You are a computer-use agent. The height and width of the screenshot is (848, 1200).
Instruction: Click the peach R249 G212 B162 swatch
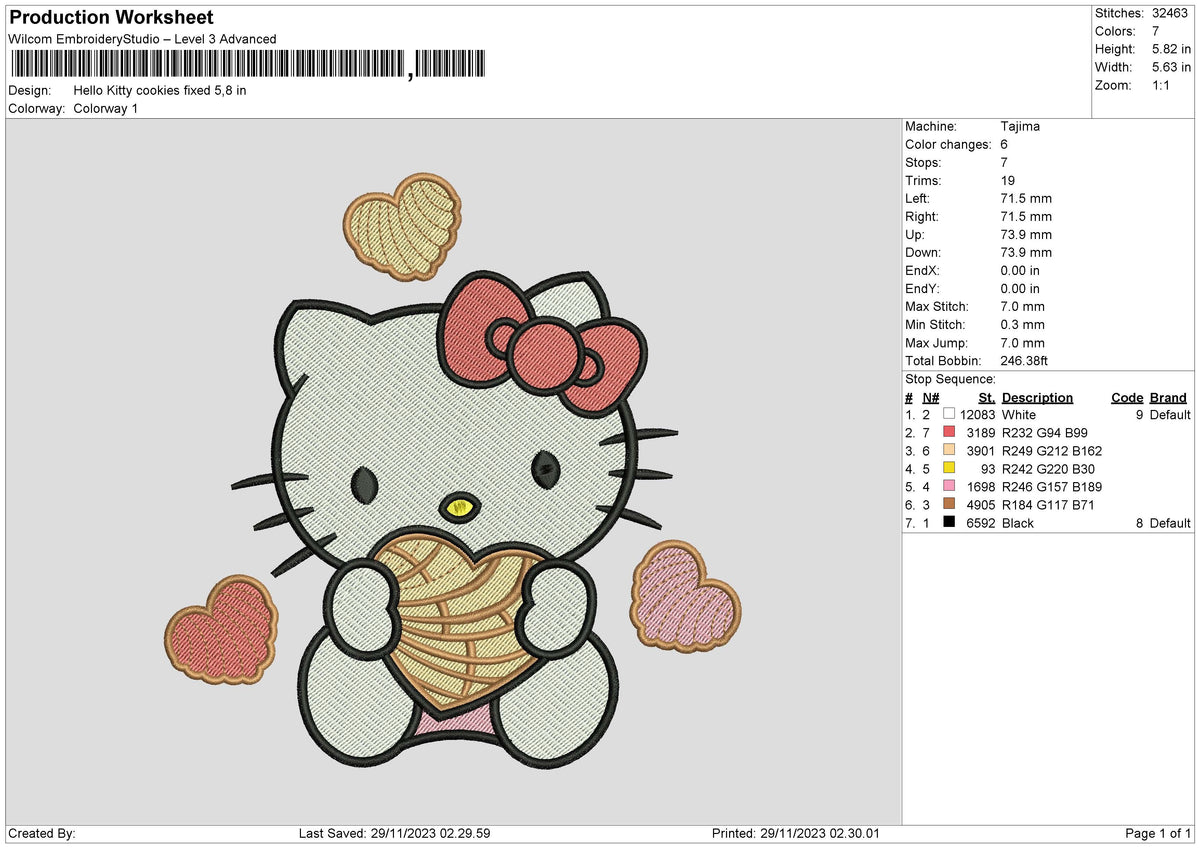[x=949, y=450]
